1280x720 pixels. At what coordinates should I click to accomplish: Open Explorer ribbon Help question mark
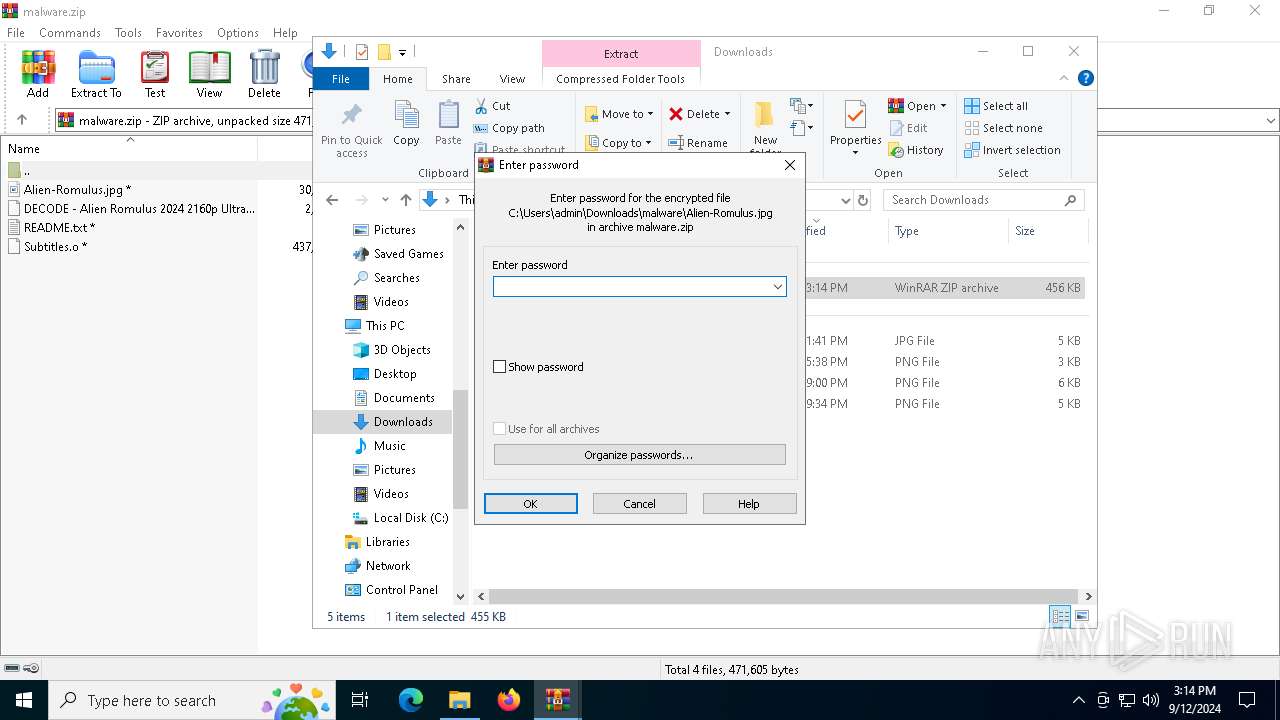coord(1086,78)
